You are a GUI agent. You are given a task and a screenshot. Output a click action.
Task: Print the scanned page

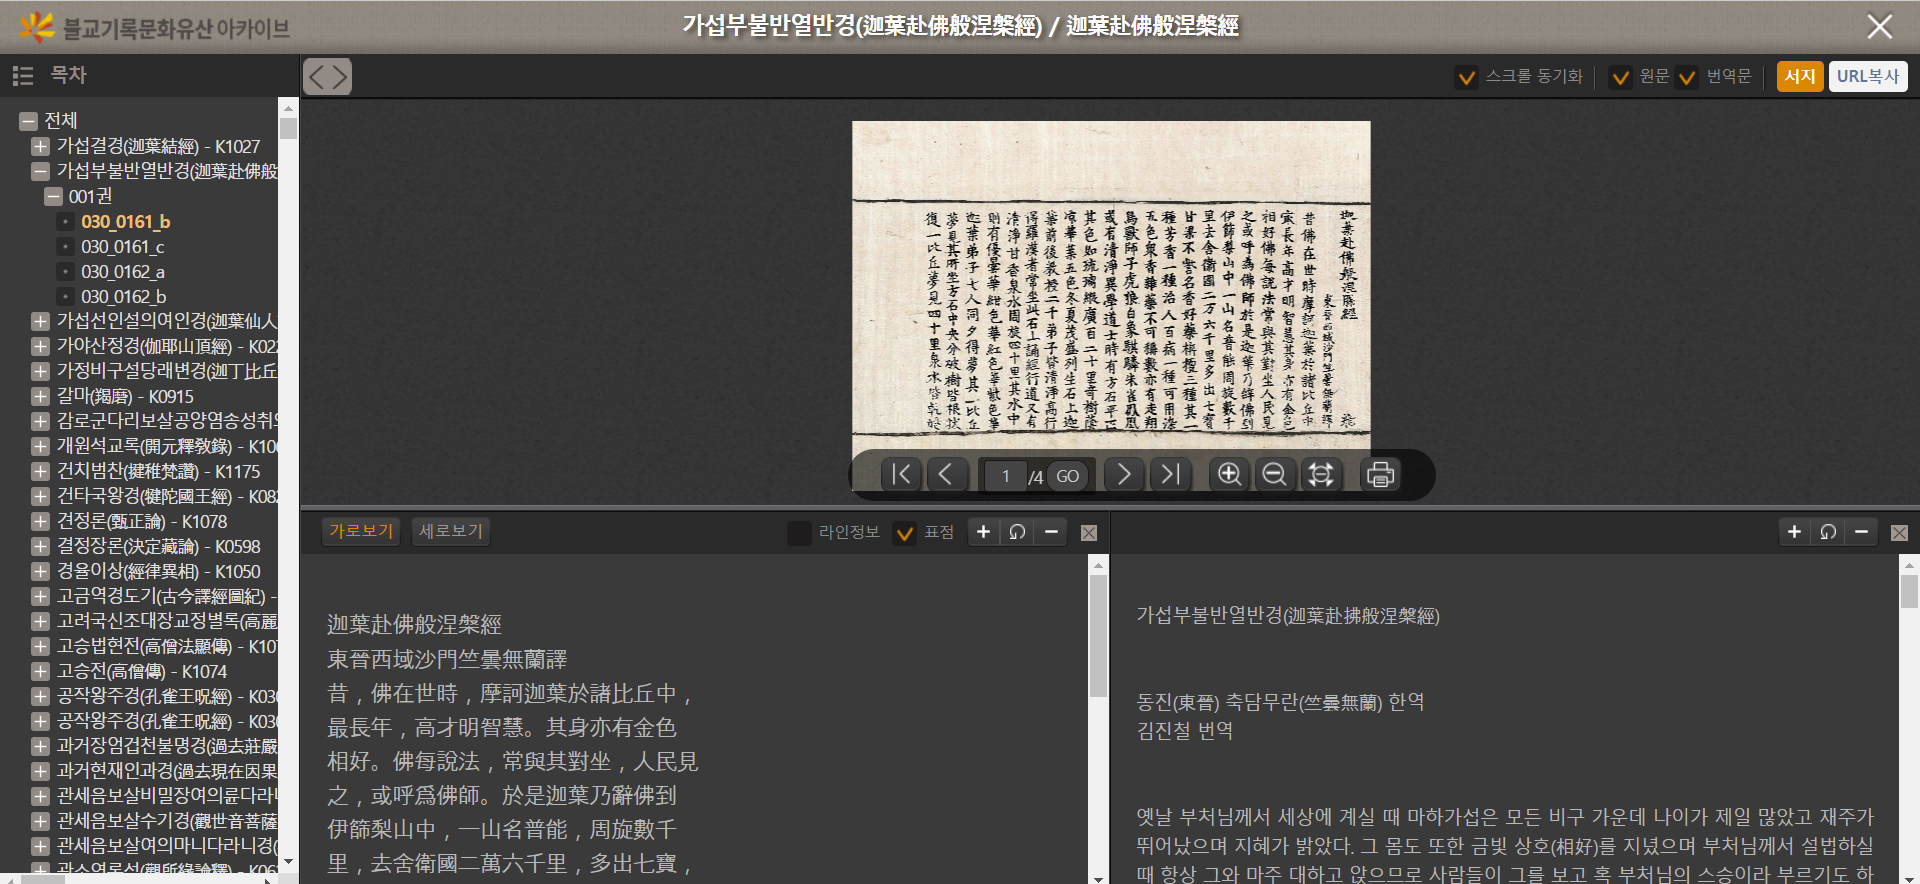click(1380, 474)
